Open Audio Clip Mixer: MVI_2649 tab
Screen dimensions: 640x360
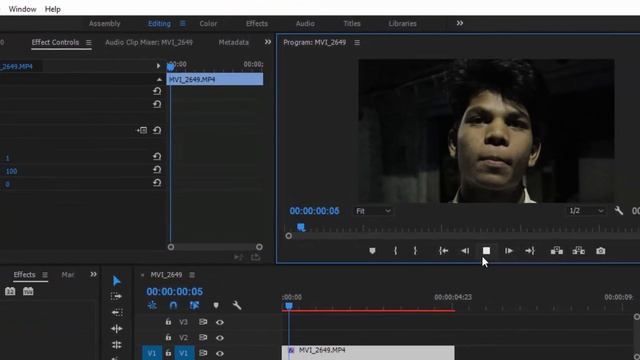149,42
